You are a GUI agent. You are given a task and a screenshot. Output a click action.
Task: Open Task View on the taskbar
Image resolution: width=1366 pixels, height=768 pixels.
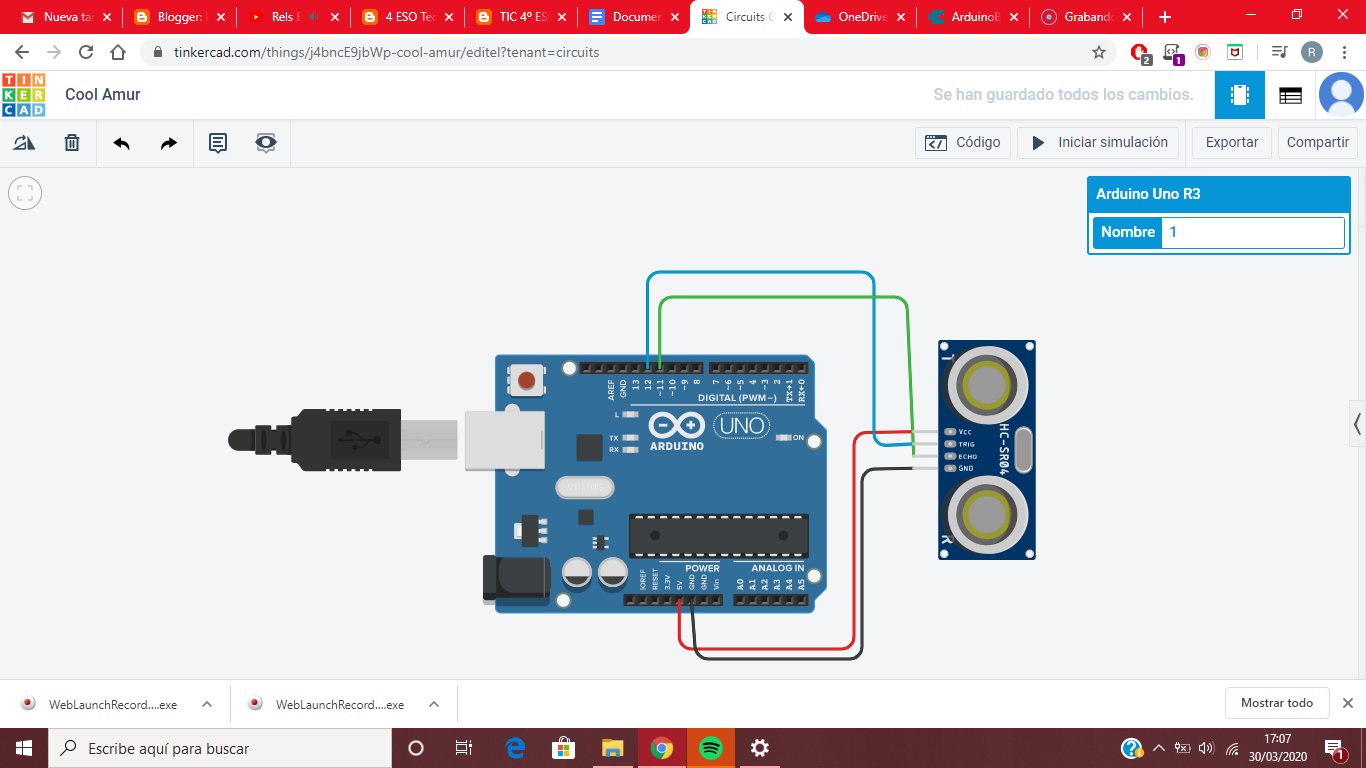[x=464, y=748]
